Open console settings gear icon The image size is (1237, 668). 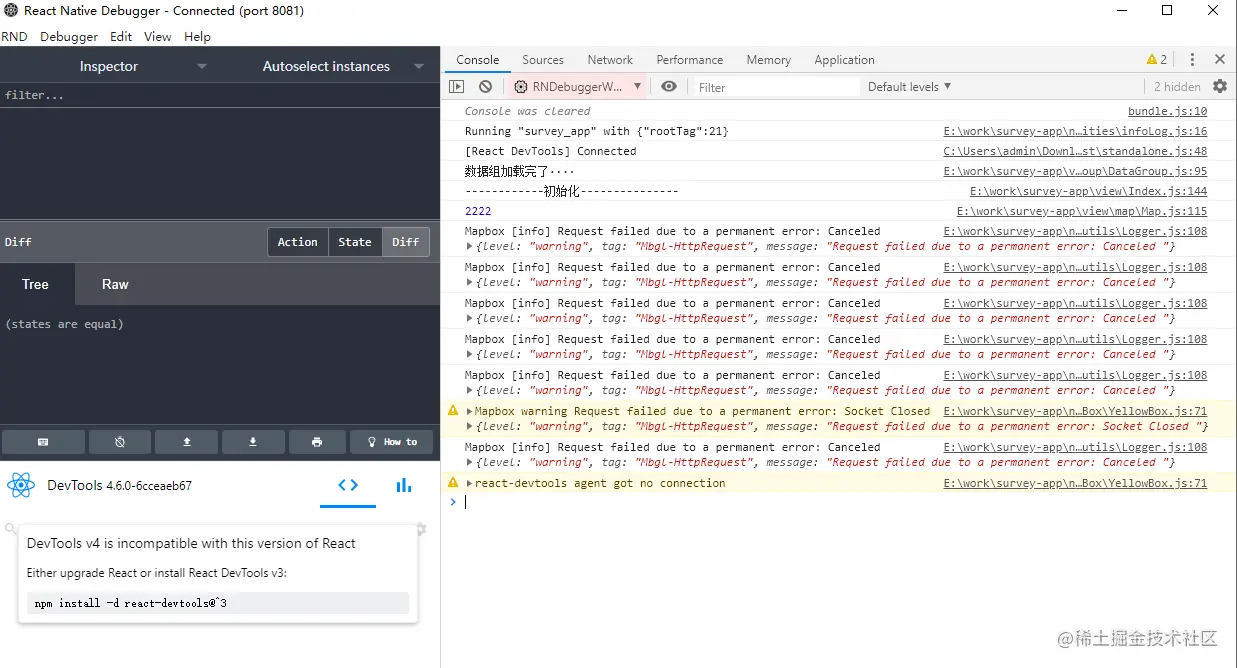tap(1220, 87)
